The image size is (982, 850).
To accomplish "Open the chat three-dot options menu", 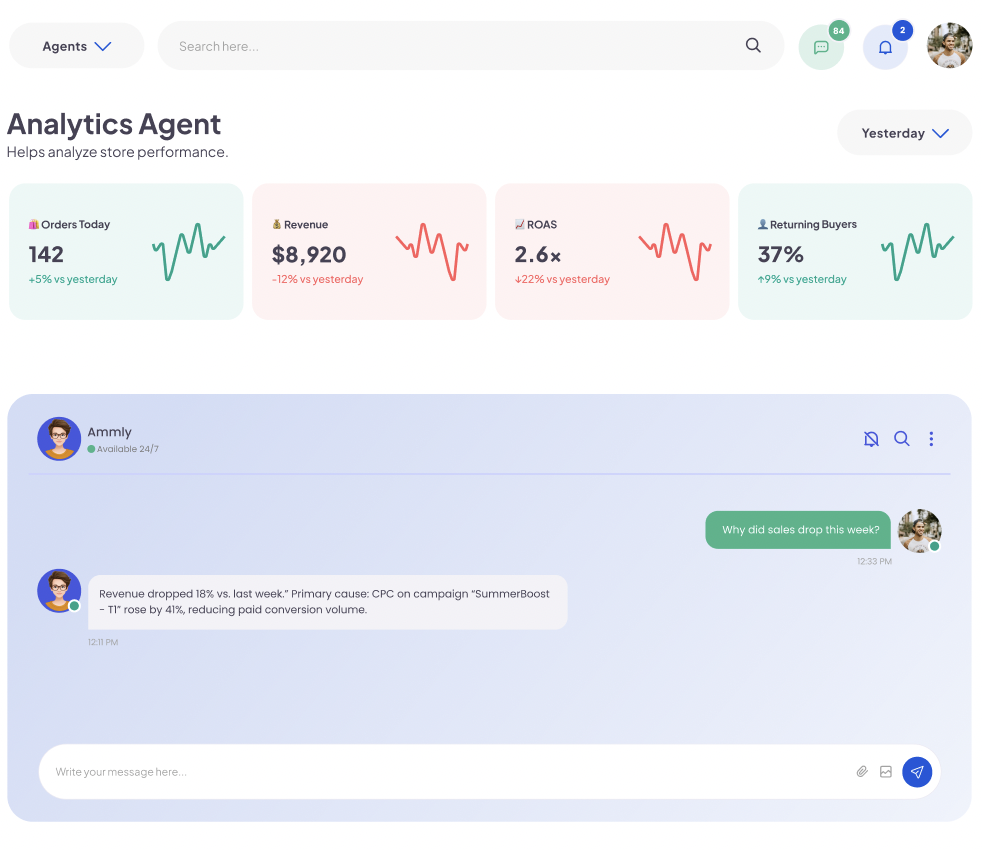I will point(931,439).
